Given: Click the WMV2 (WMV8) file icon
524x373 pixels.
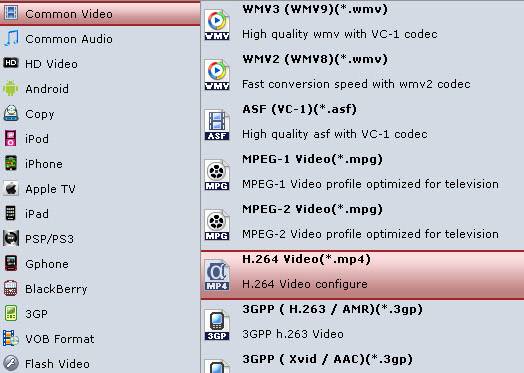Looking at the screenshot, I should [x=217, y=75].
